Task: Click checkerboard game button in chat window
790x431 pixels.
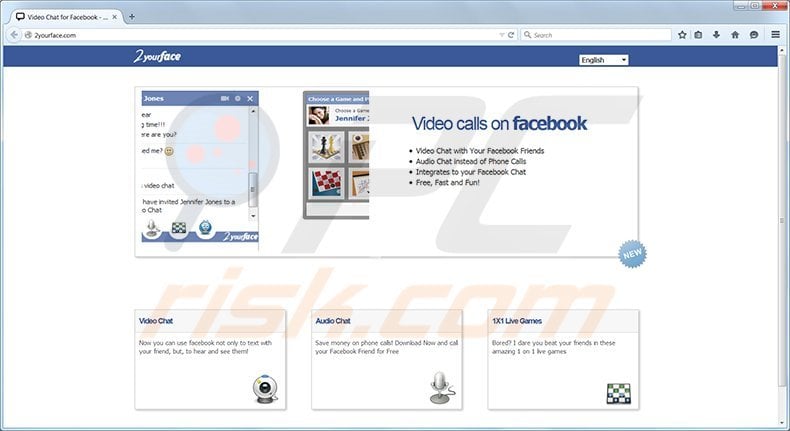Action: (x=179, y=228)
